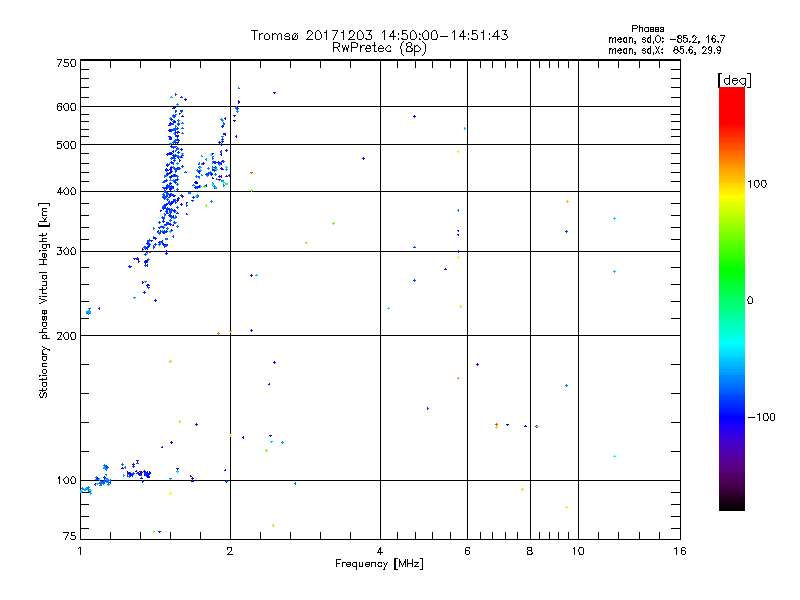Click the '100' colorbar tick label
Viewport: 800px width, 600px height.
tap(757, 184)
